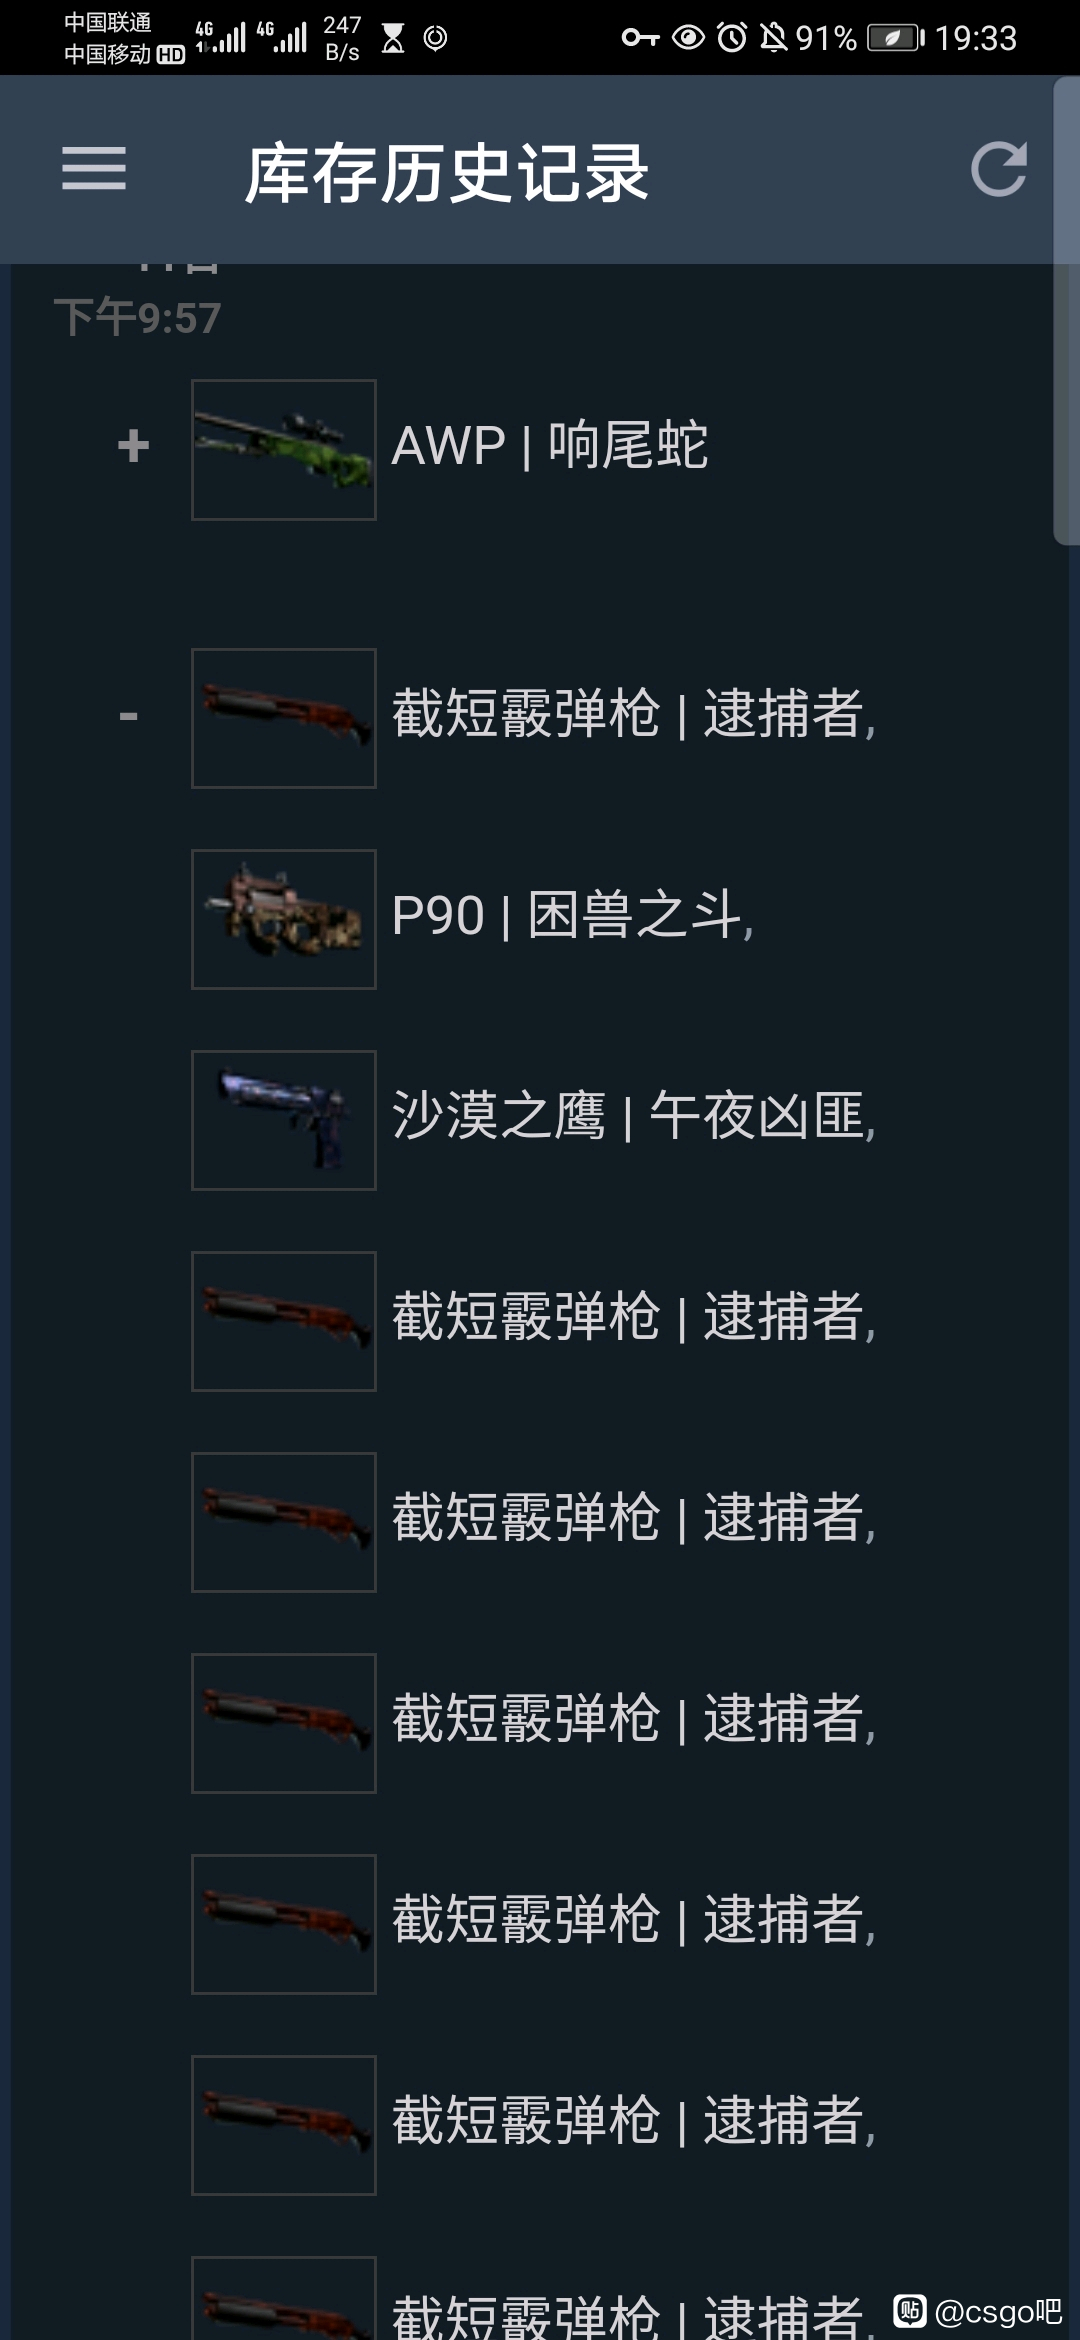Open the 截短霰弹枪 | 逮捕者 link below 沙漠之鹰

[x=634, y=1317]
